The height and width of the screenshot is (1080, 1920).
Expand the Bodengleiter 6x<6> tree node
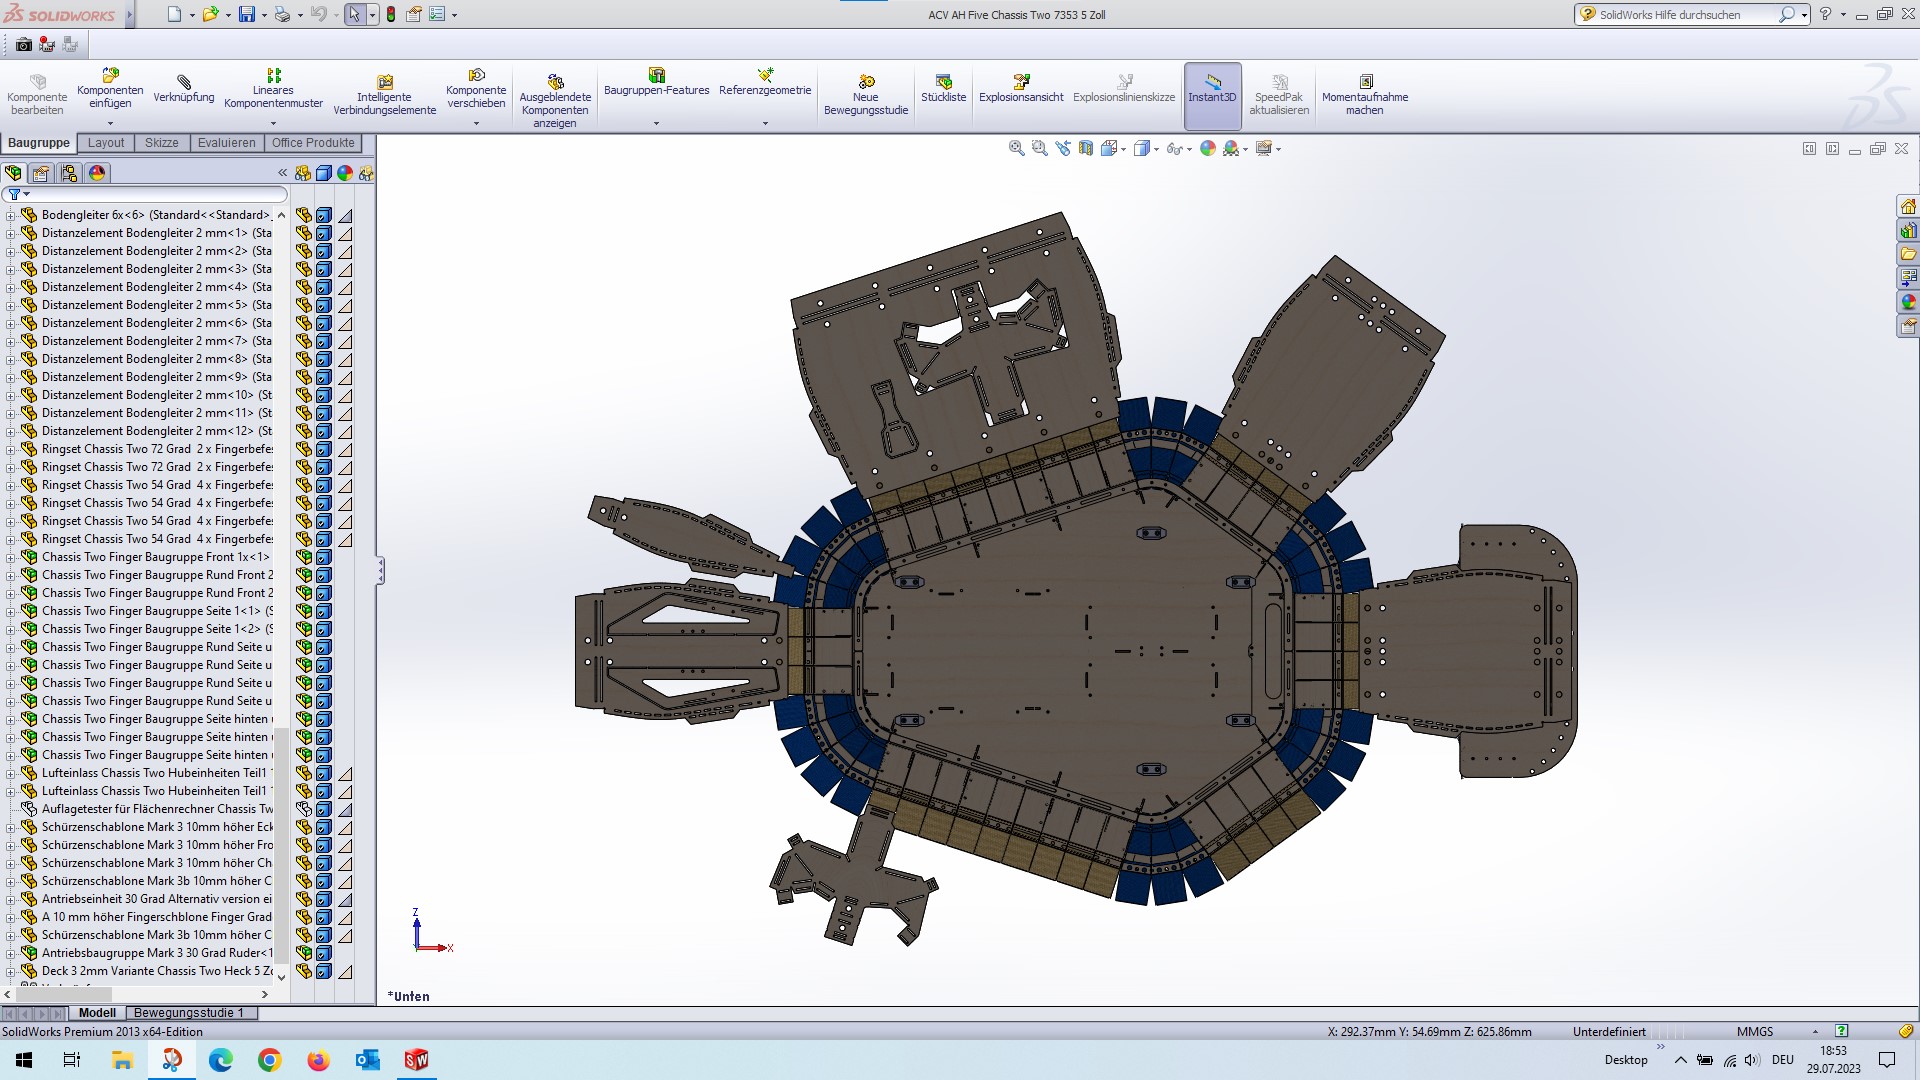point(11,215)
